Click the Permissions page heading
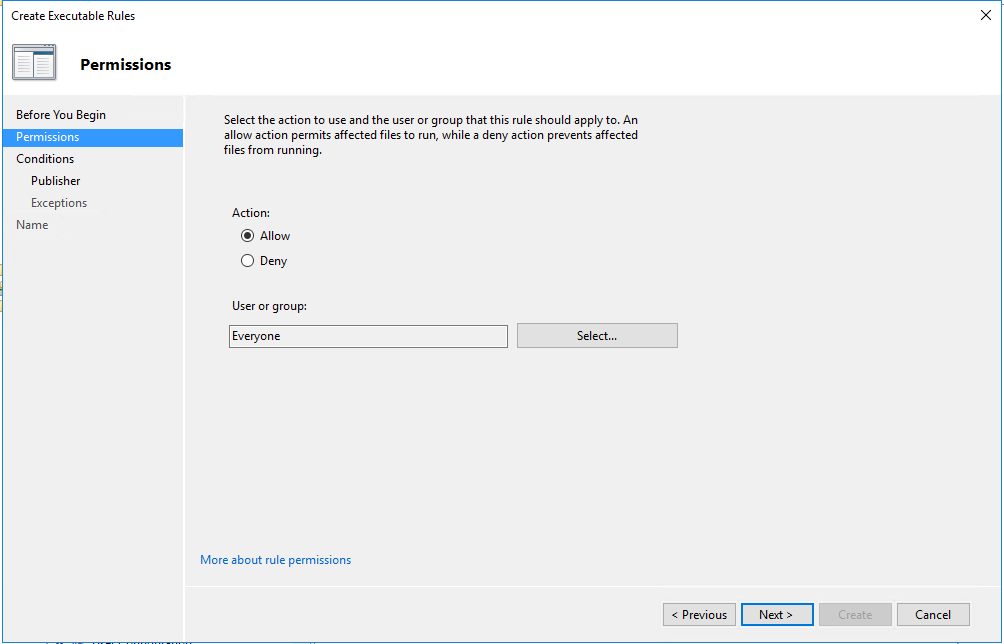Image resolution: width=1004 pixels, height=644 pixels. click(x=126, y=65)
